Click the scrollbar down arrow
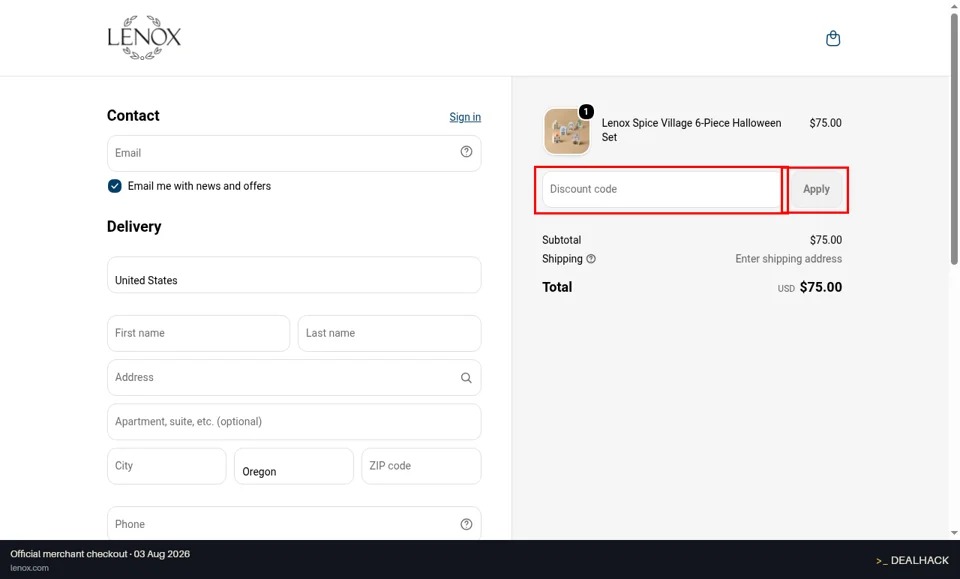The image size is (960, 579). pyautogui.click(x=954, y=533)
